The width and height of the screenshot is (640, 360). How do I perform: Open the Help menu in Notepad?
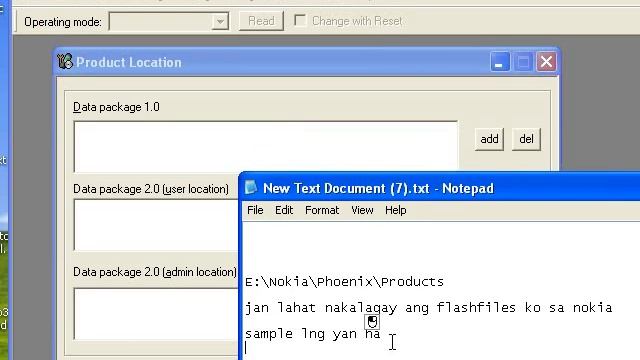coord(396,210)
